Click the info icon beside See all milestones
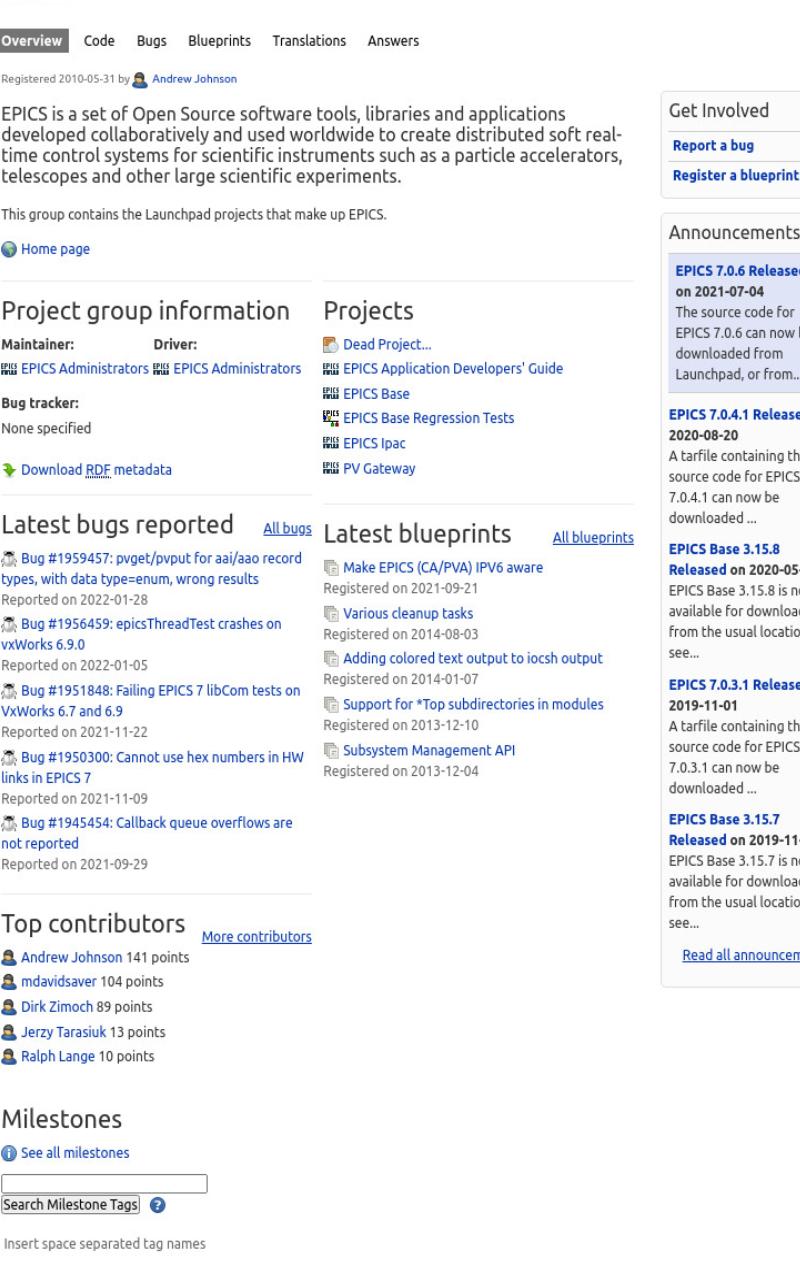800x1280 pixels. click(x=8, y=1154)
